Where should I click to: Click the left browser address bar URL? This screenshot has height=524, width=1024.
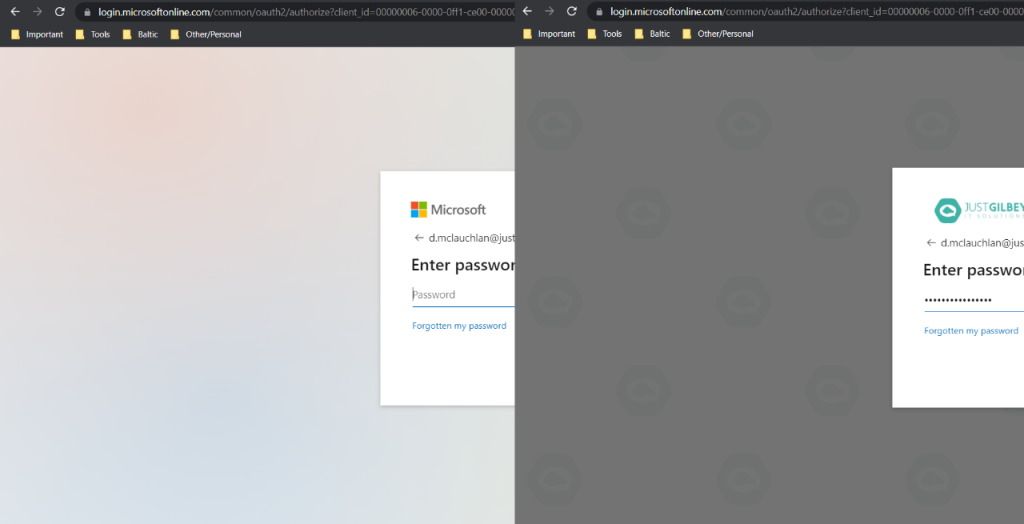pos(306,12)
